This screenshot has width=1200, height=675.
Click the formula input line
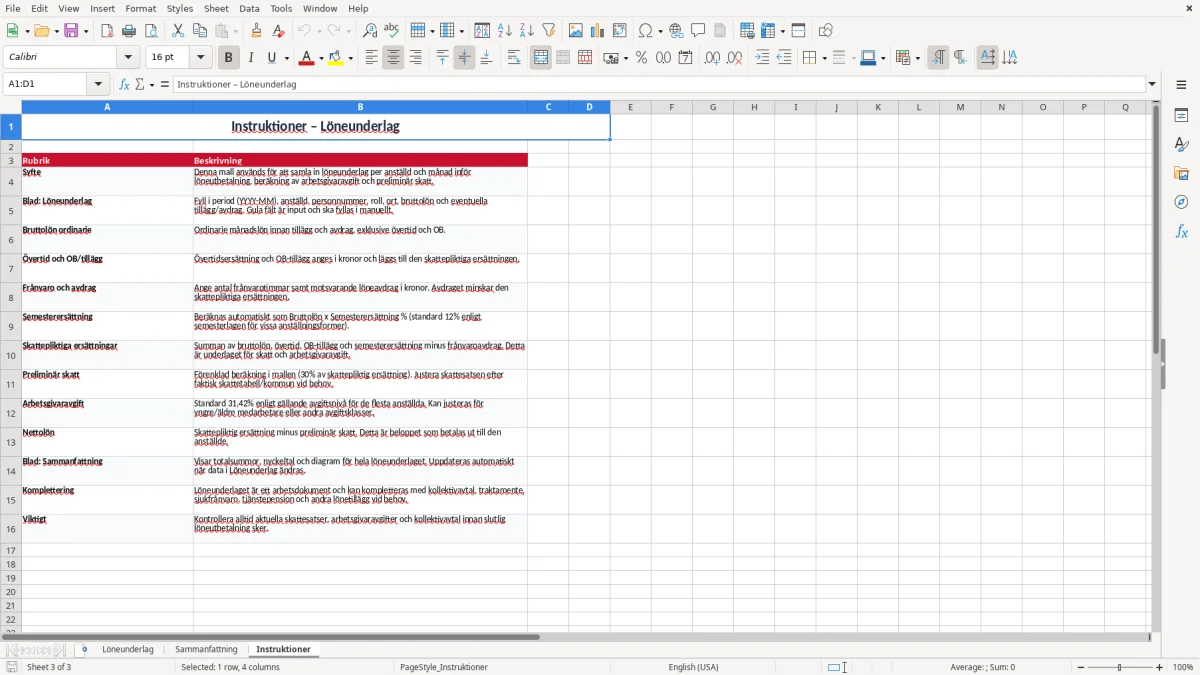tap(659, 84)
